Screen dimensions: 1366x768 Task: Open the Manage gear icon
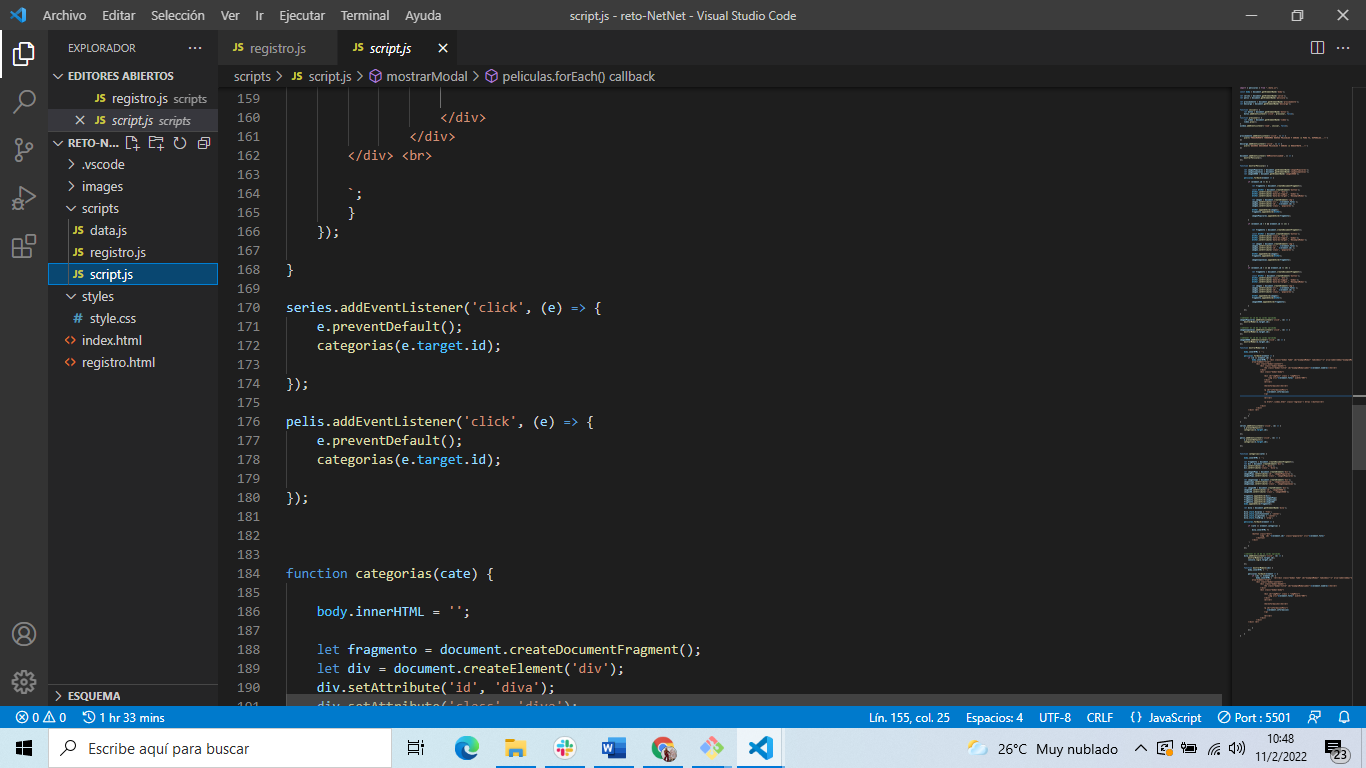click(24, 682)
